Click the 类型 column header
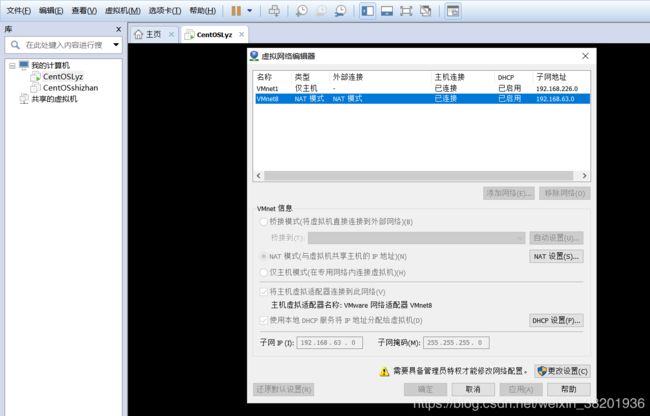The width and height of the screenshot is (650, 416). [302, 77]
